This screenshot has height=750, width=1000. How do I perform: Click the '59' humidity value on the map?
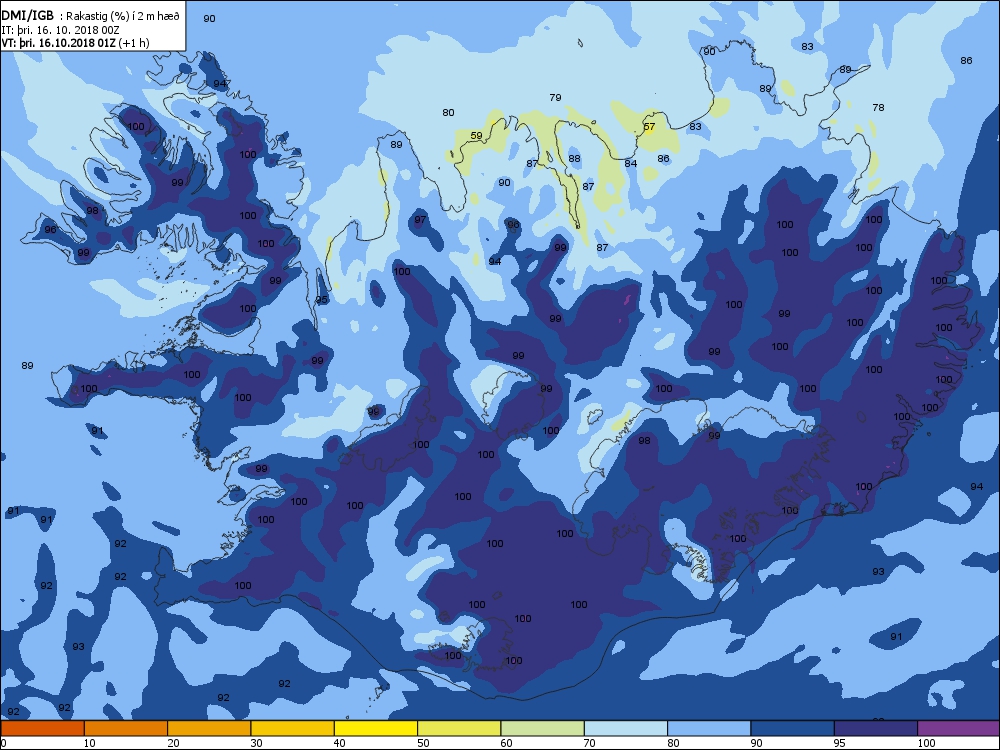point(476,136)
